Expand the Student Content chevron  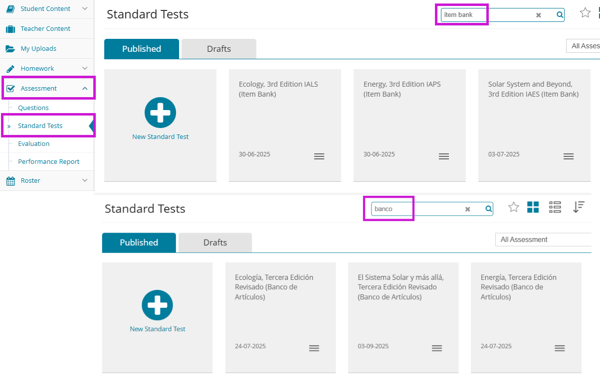[x=85, y=8]
